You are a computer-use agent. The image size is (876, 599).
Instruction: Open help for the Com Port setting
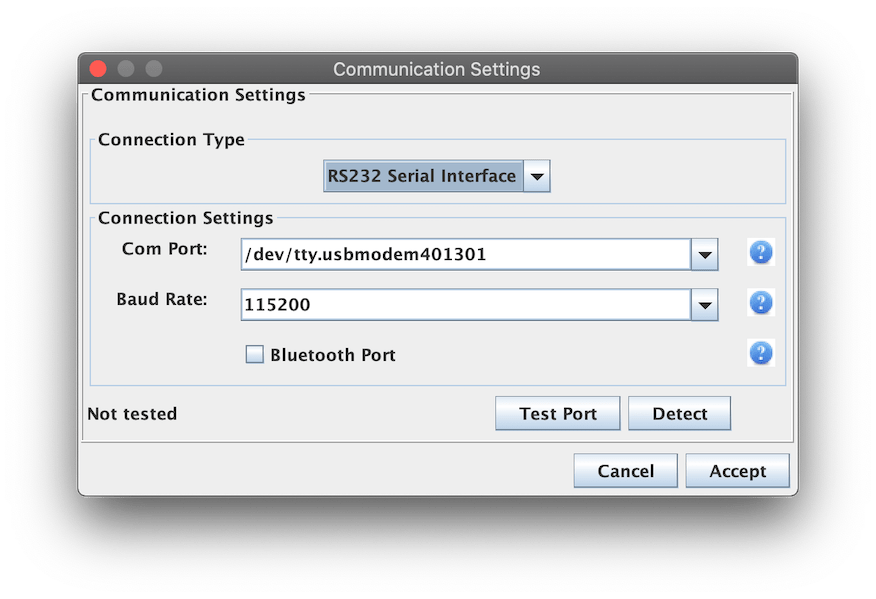(760, 253)
